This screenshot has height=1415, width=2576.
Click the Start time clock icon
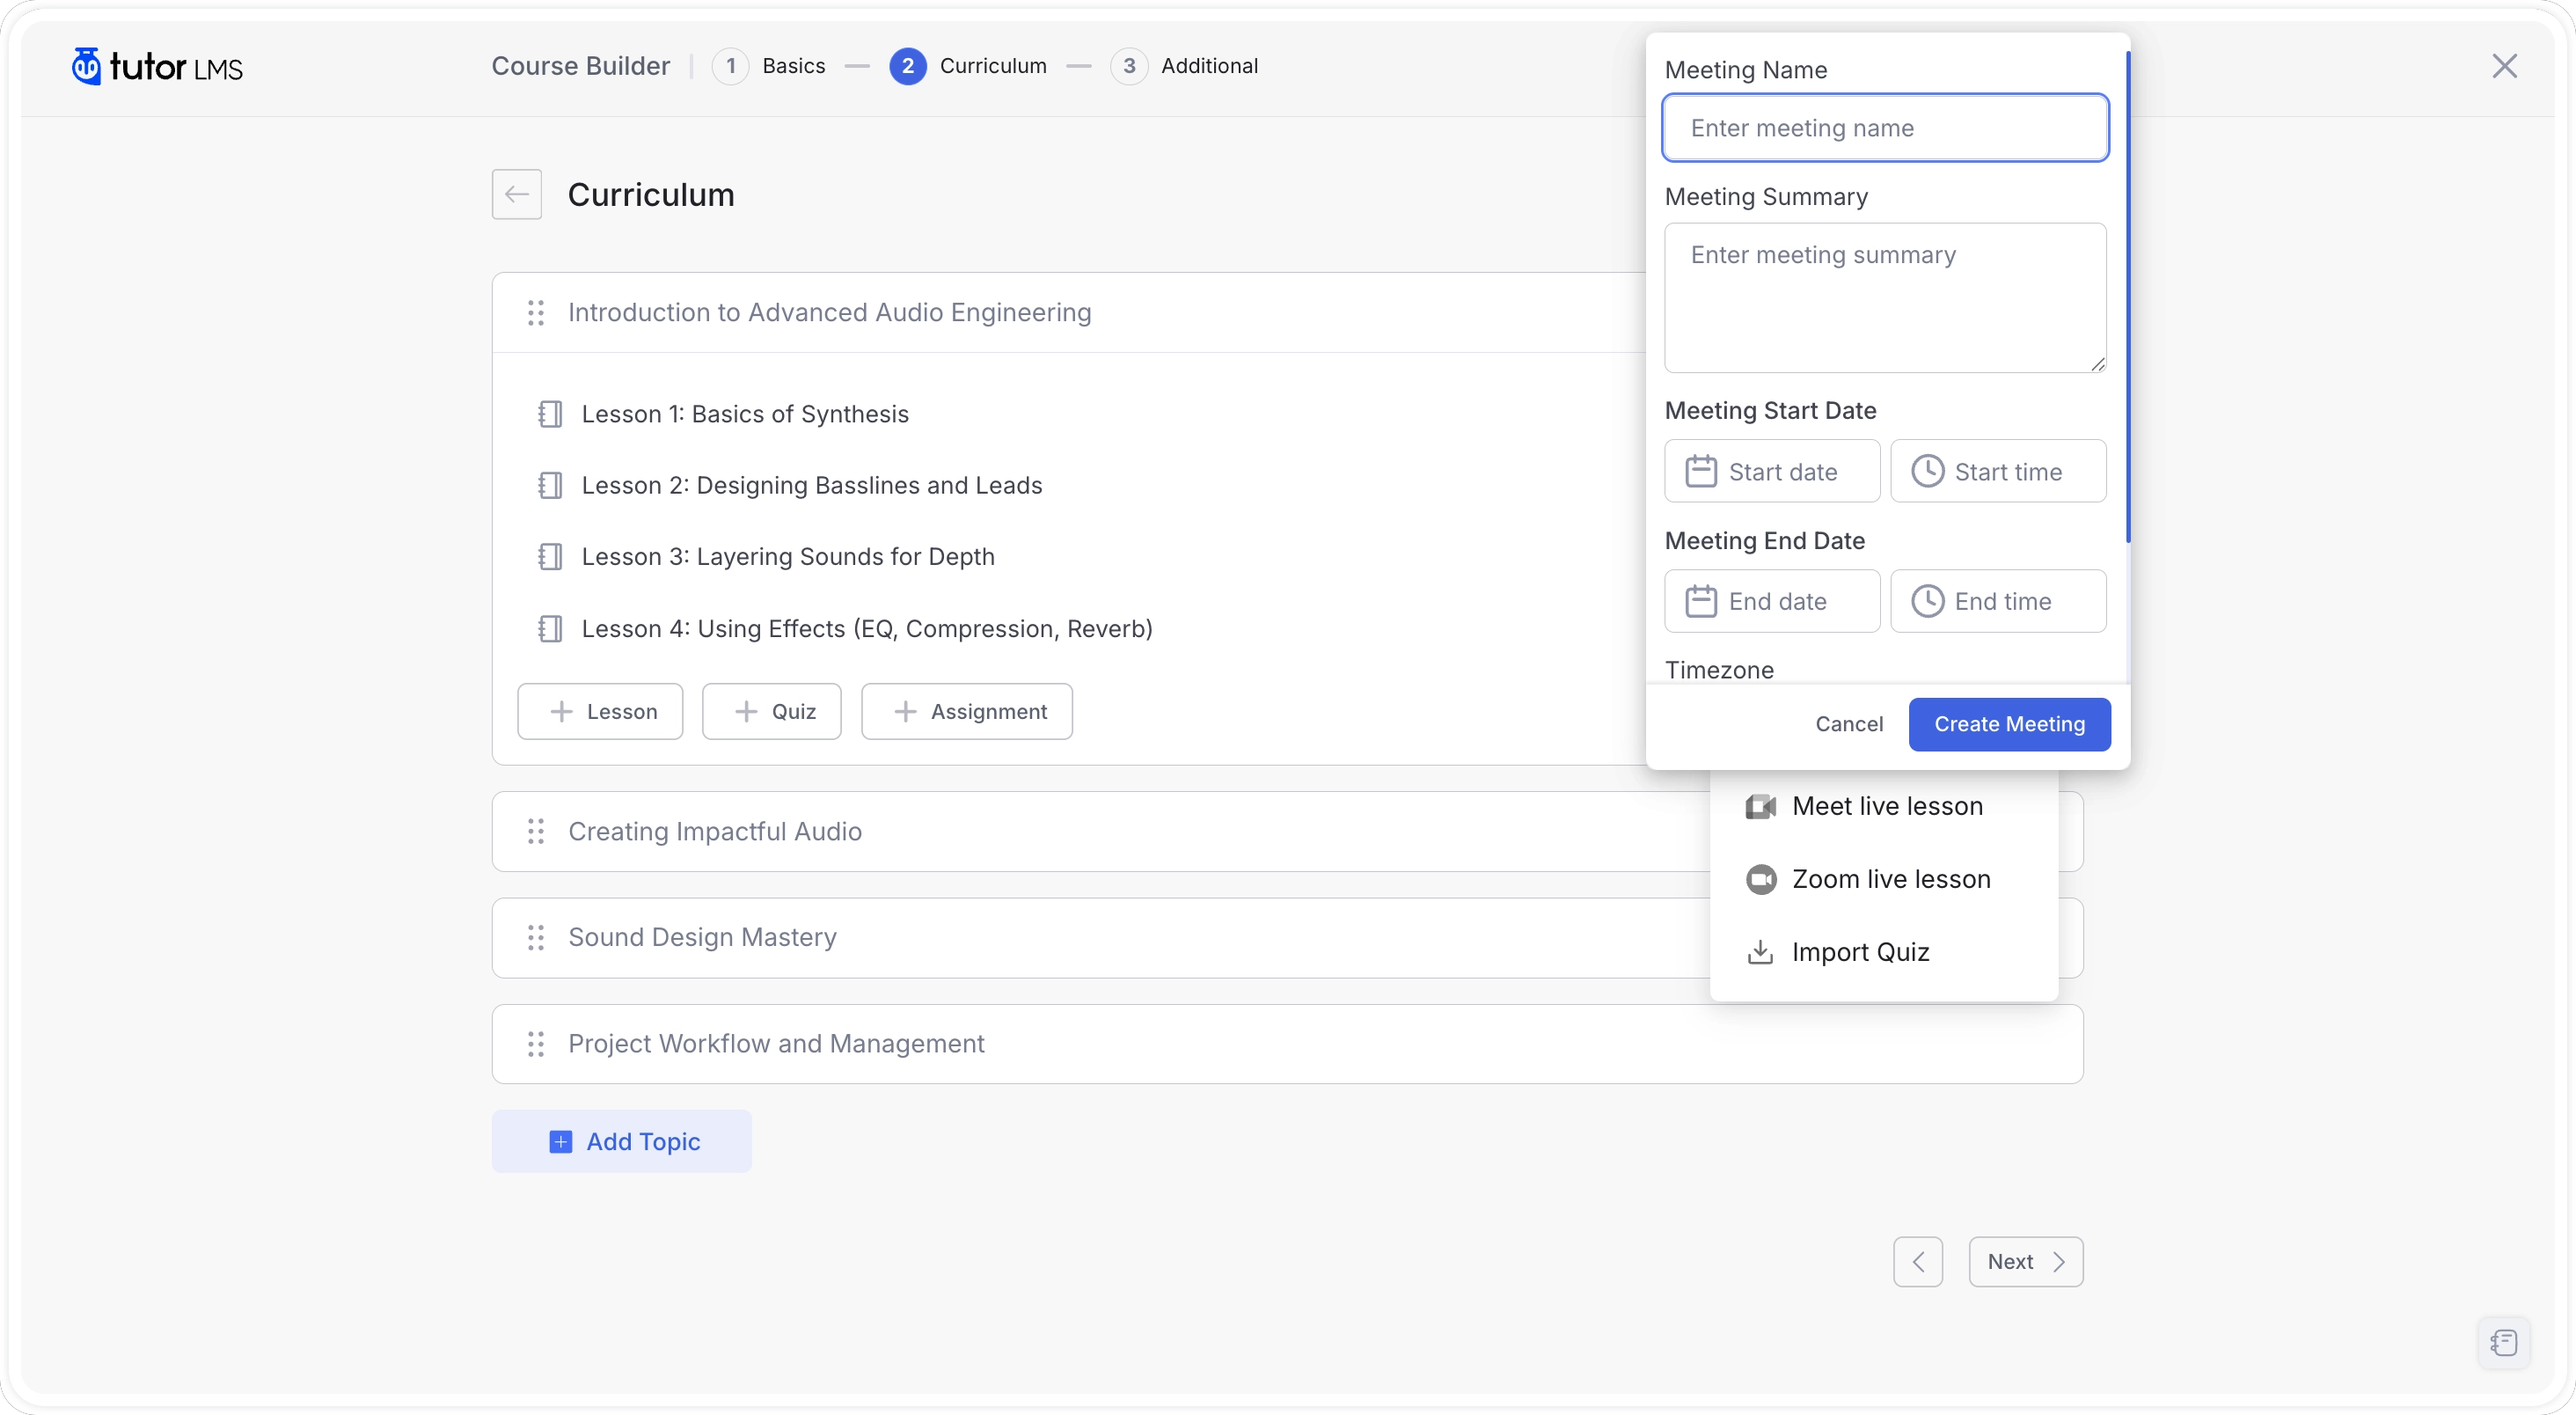coord(1927,471)
